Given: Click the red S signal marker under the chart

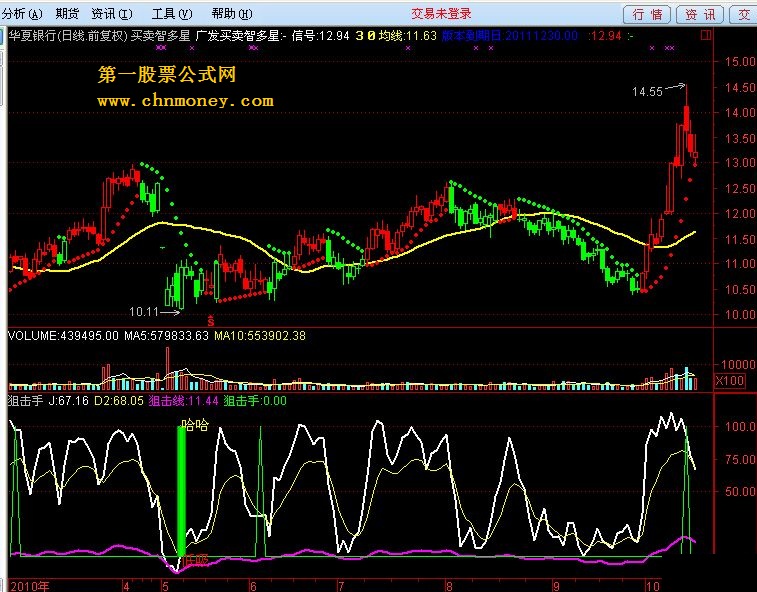Looking at the screenshot, I should pyautogui.click(x=210, y=320).
